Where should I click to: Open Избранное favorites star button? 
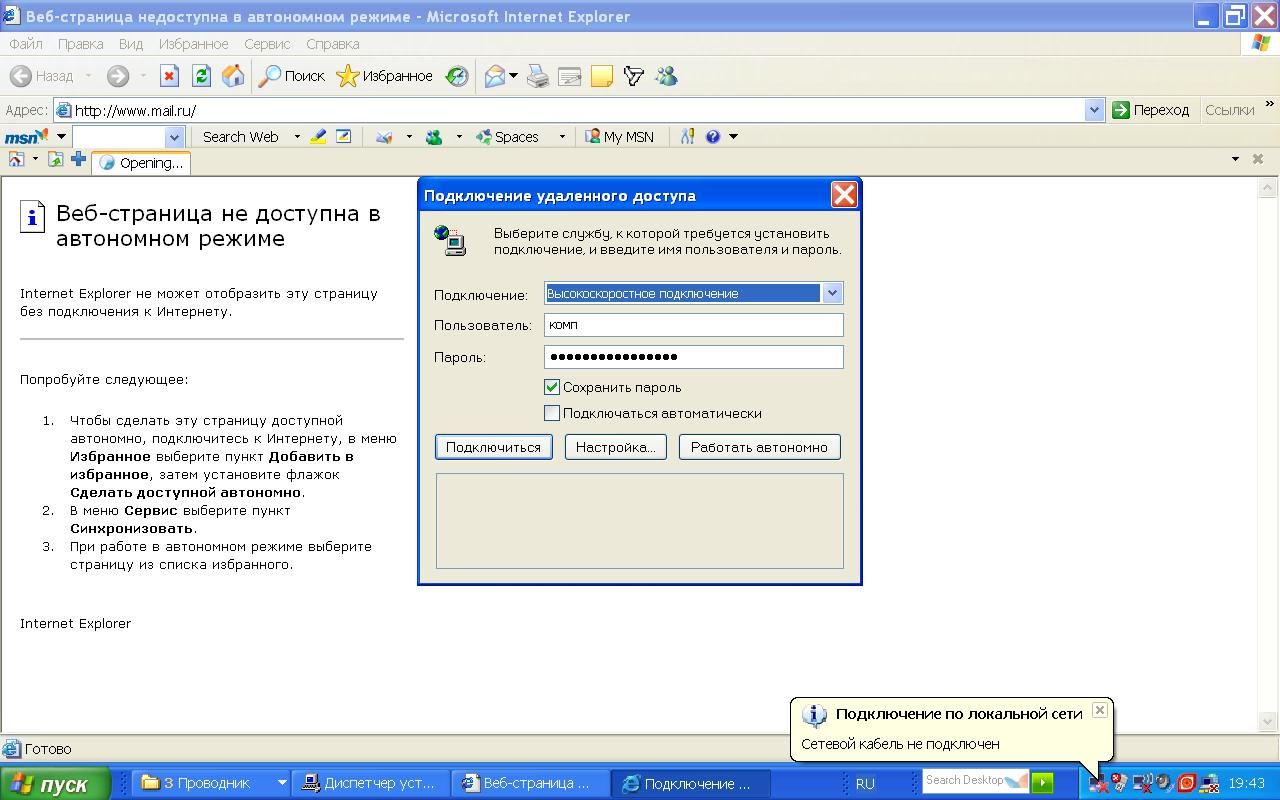384,76
